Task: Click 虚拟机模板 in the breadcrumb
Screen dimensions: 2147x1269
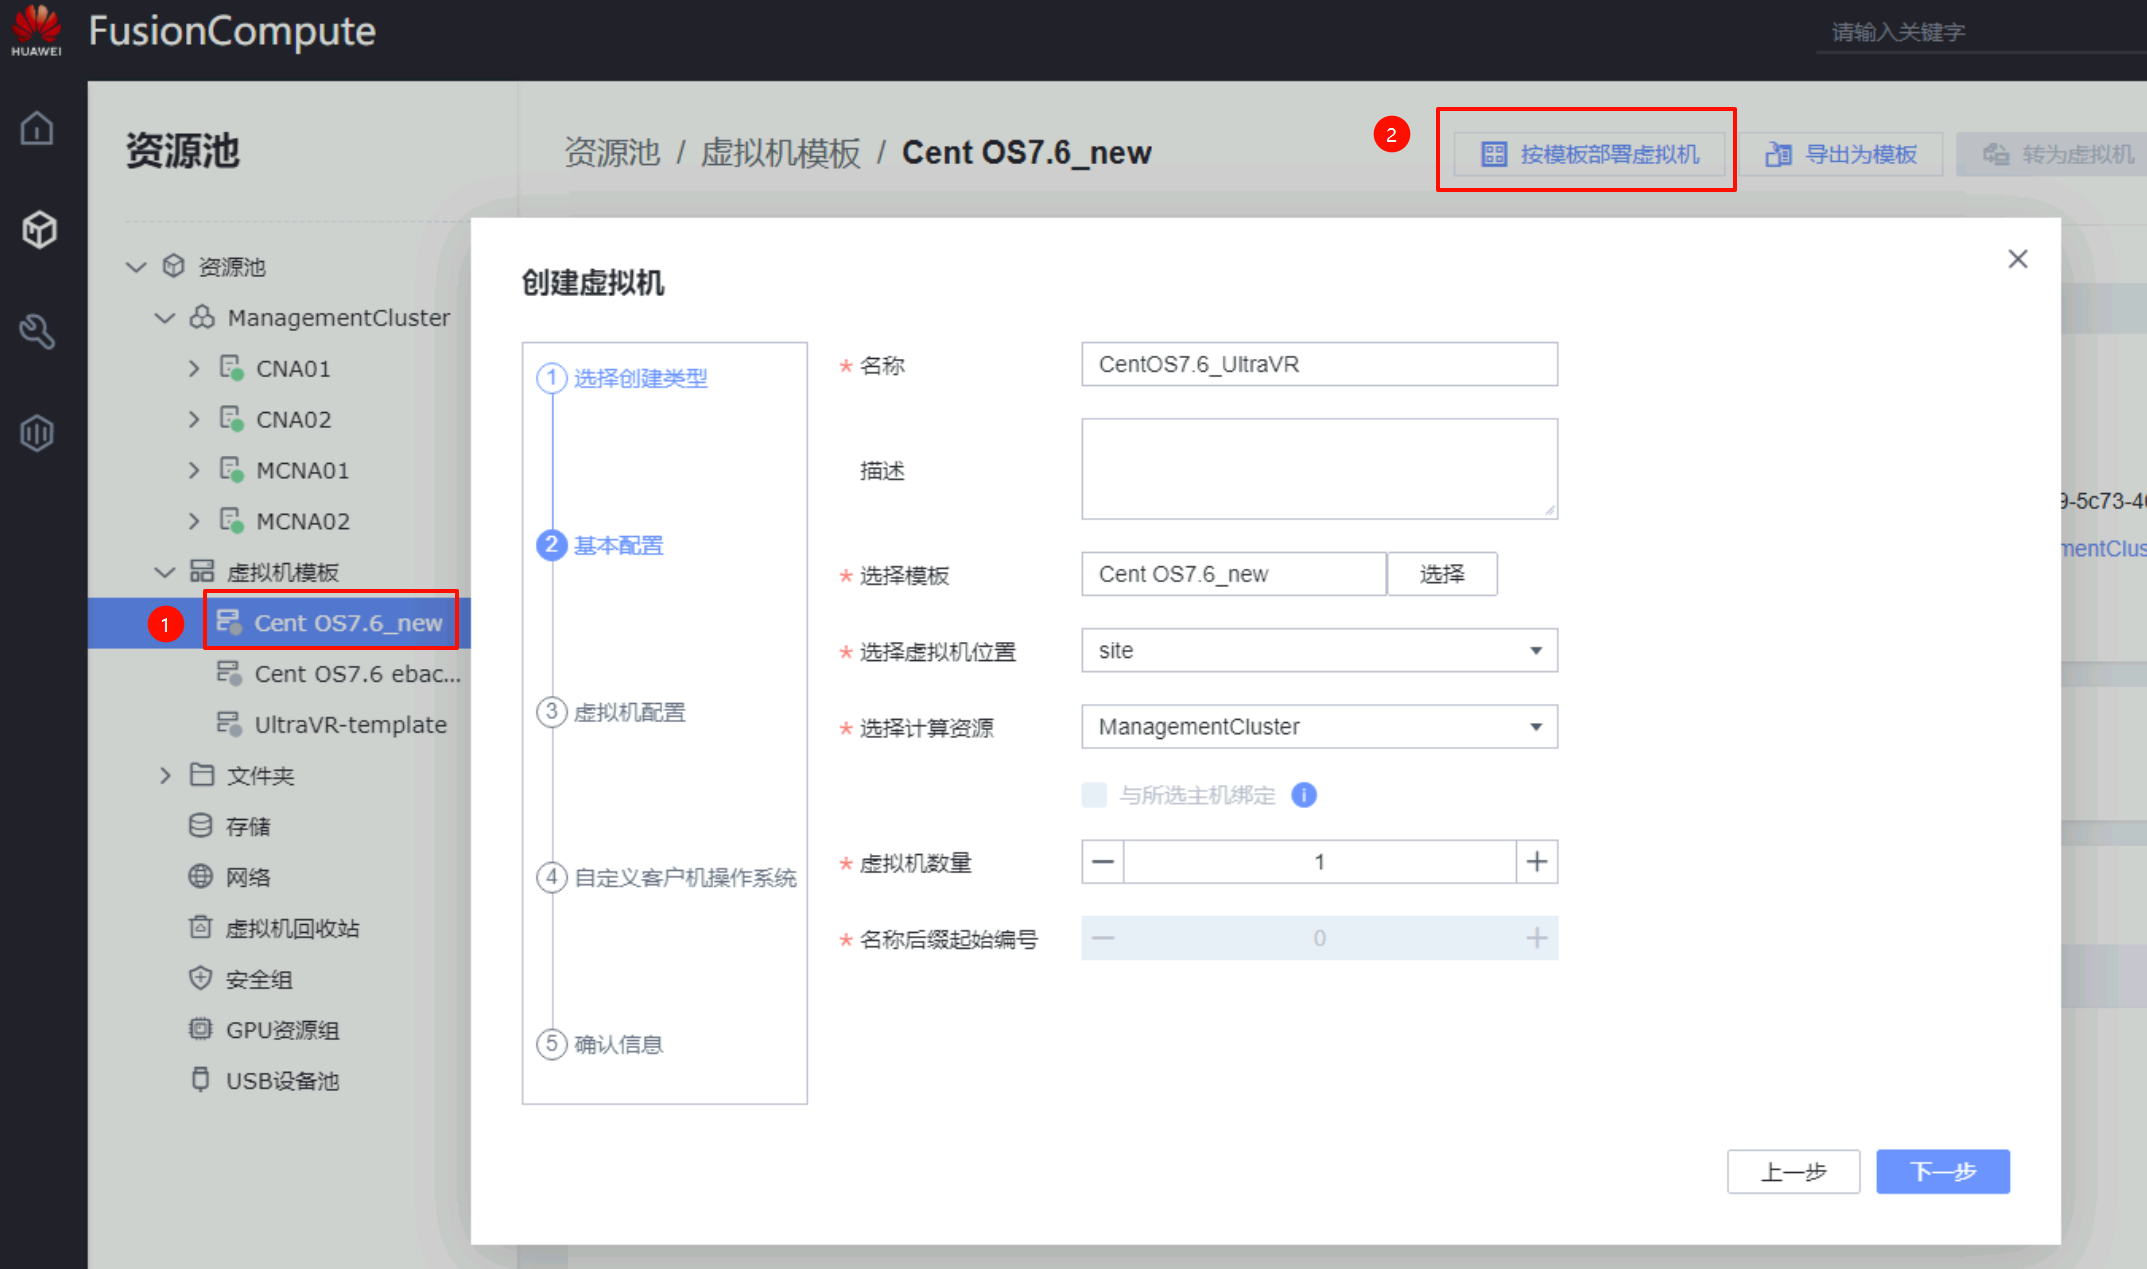Action: pyautogui.click(x=780, y=153)
